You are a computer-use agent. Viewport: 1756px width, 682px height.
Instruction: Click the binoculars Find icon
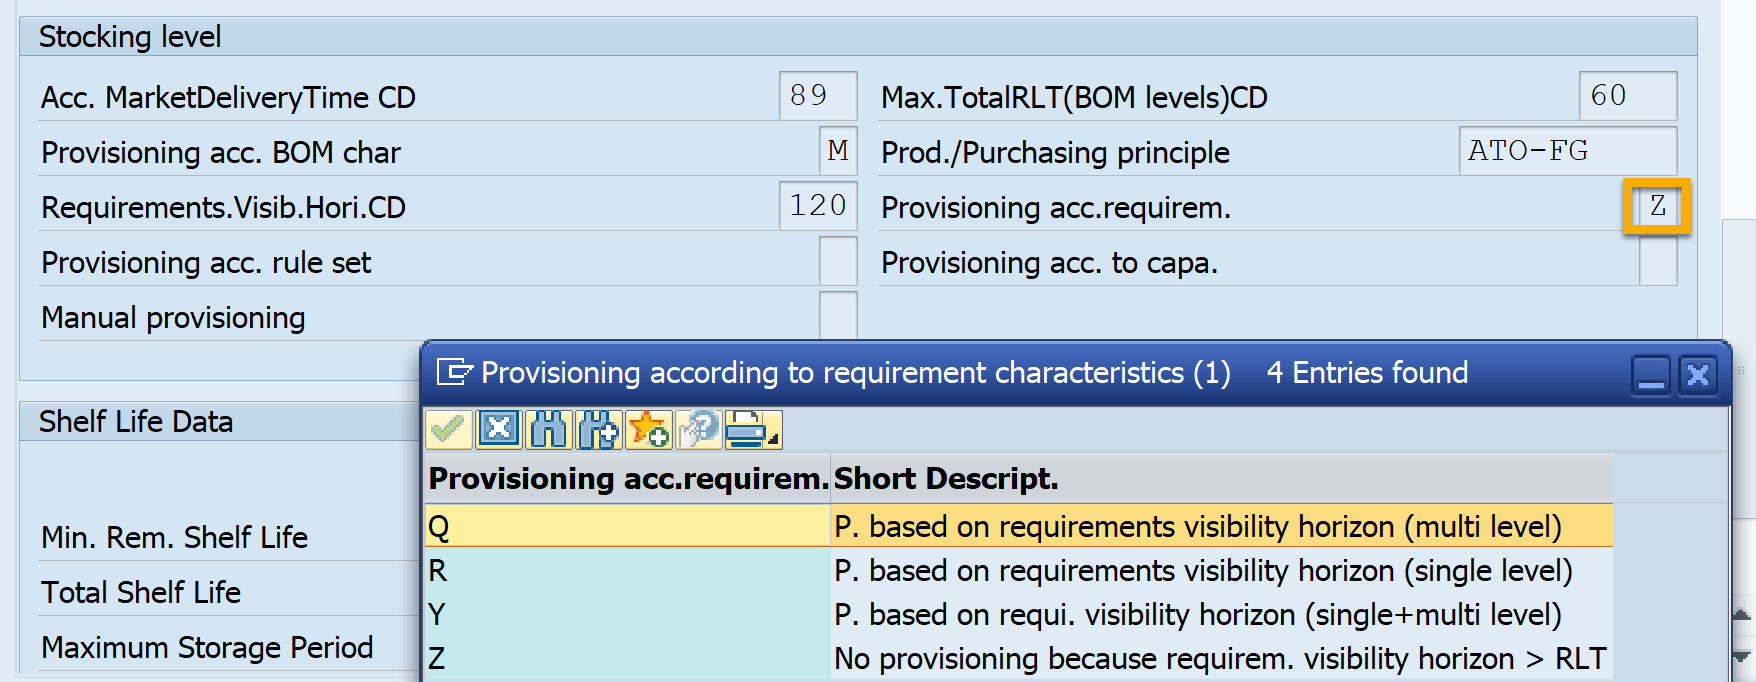pos(548,430)
